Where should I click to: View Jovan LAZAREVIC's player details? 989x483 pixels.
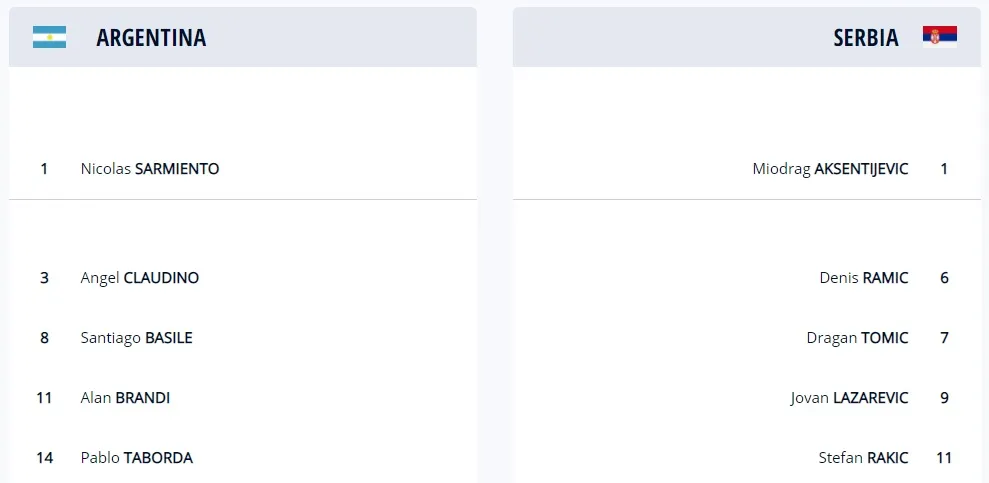pyautogui.click(x=849, y=398)
